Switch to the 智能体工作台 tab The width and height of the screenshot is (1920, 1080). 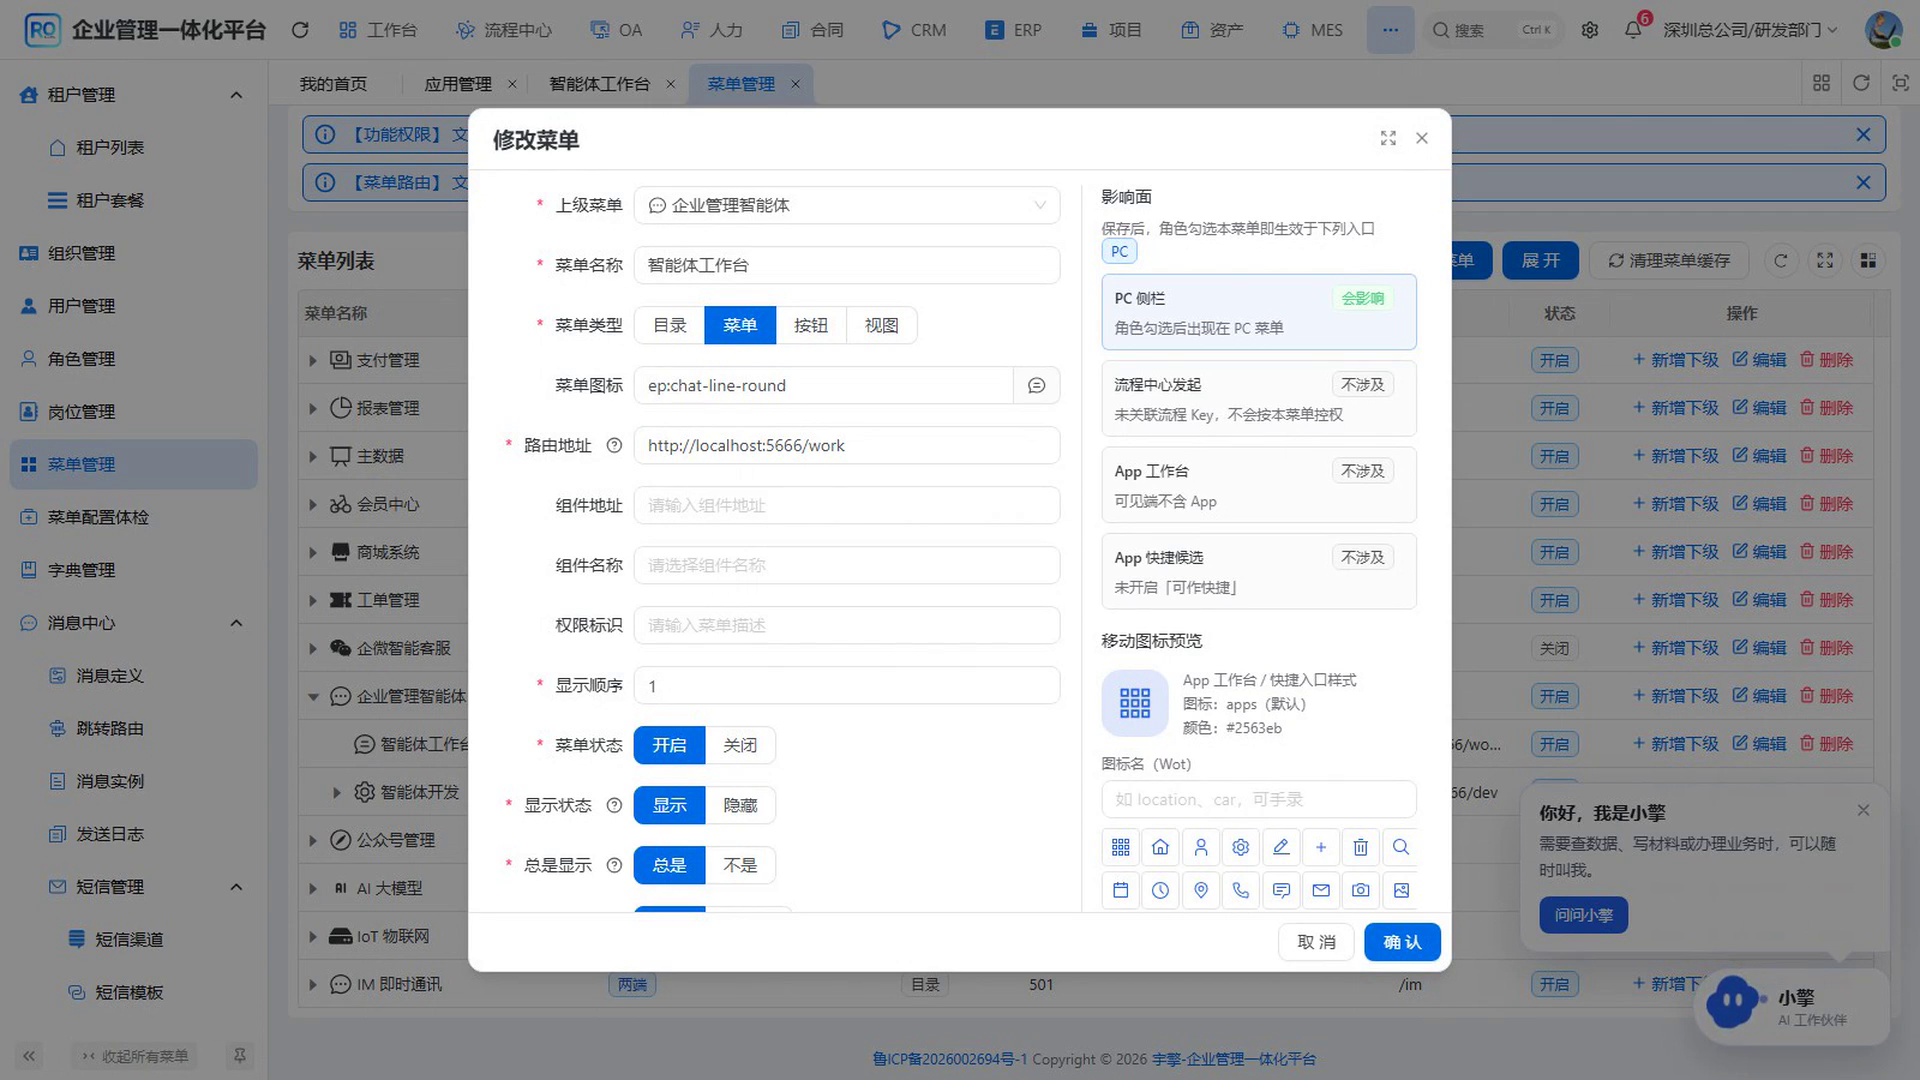click(x=599, y=84)
